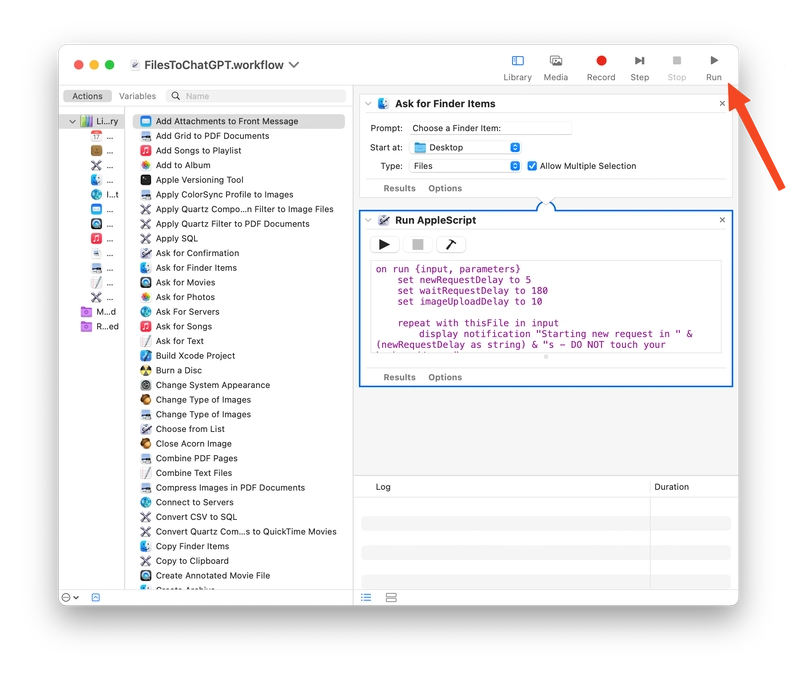
Task: Switch to the Variables tab
Action: coord(137,96)
